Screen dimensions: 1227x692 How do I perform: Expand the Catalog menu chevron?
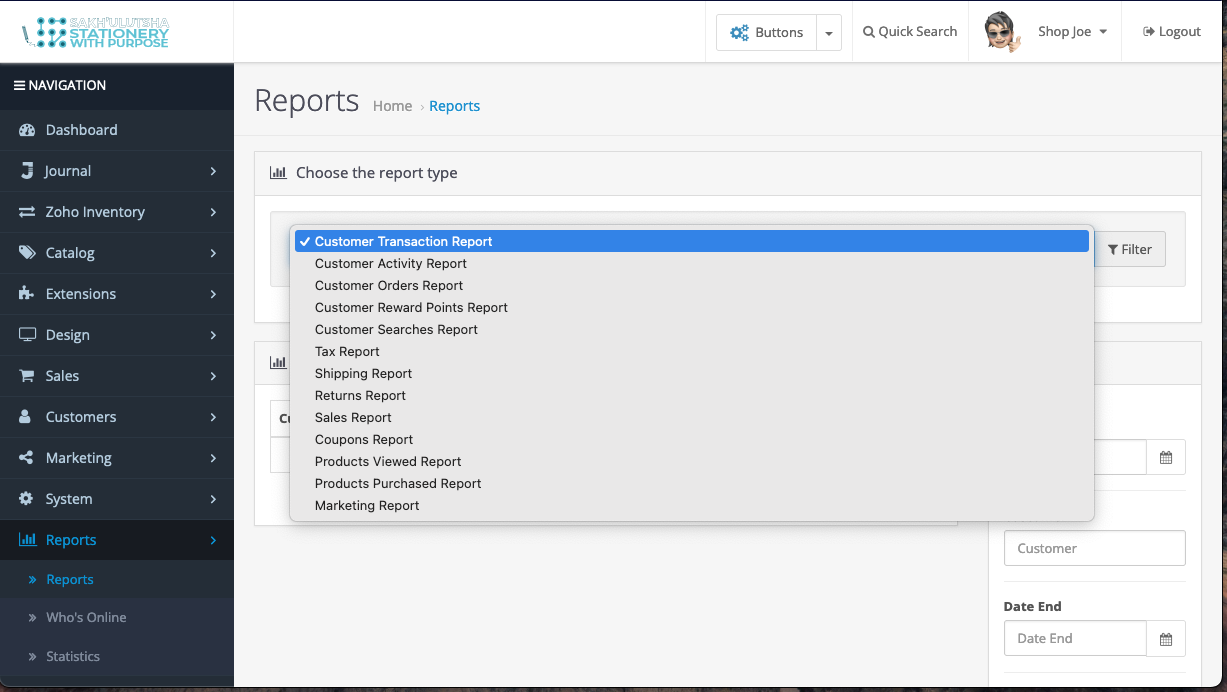click(x=213, y=253)
